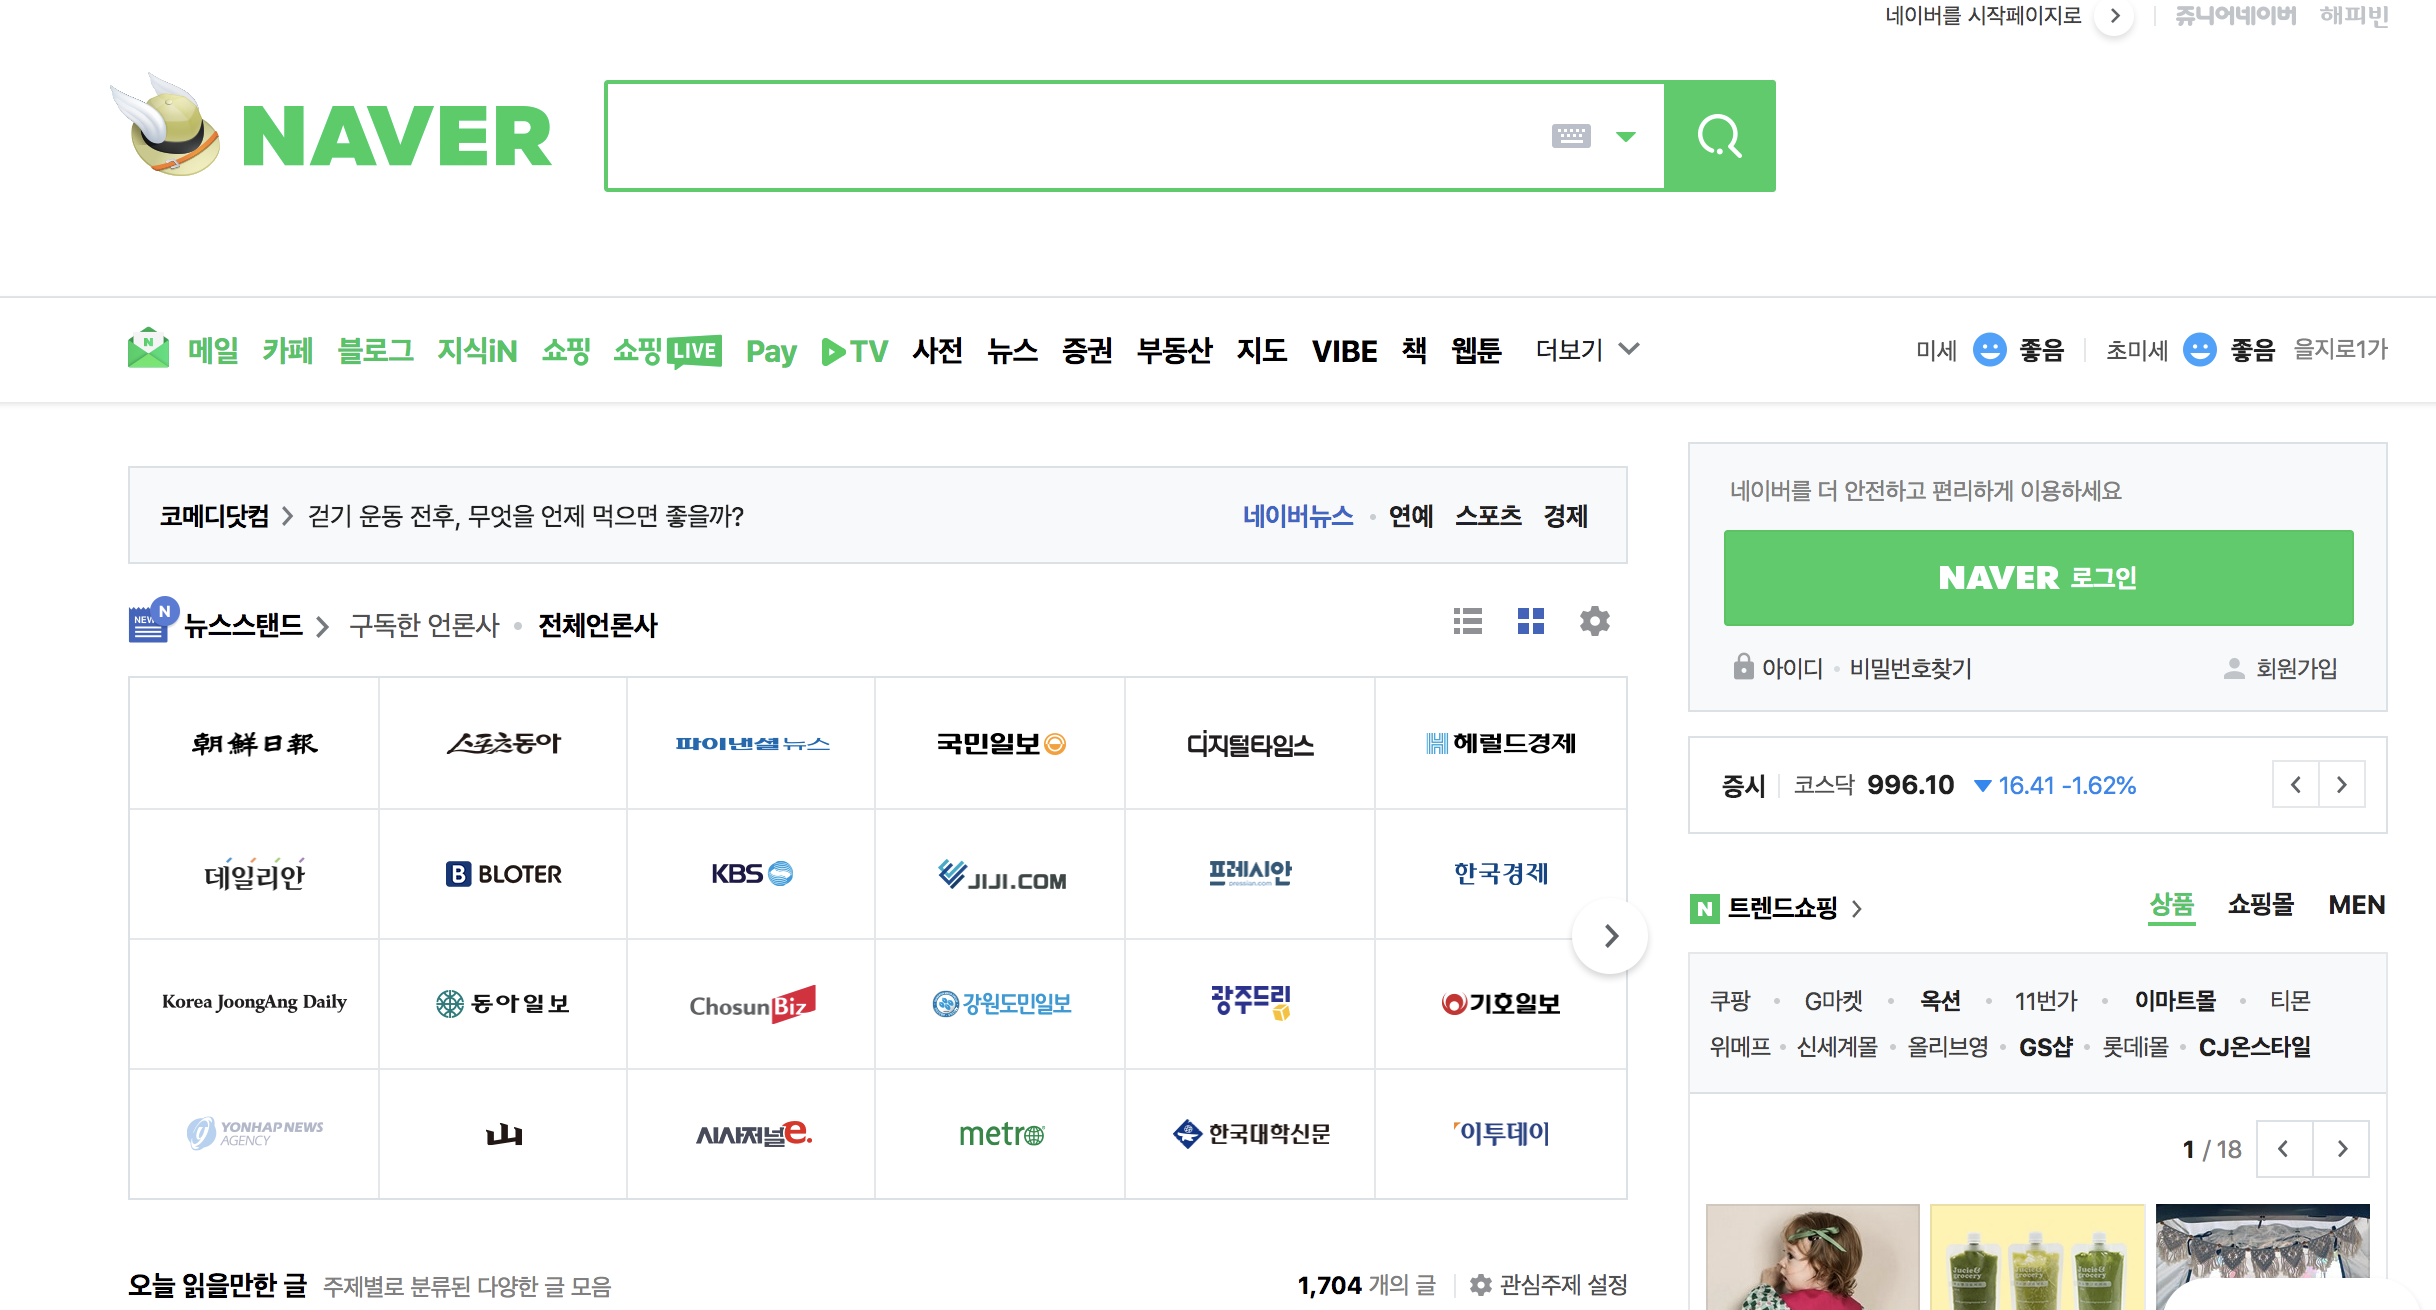Expand the search autocomplete dropdown arrow
The image size is (2436, 1310).
click(1626, 137)
